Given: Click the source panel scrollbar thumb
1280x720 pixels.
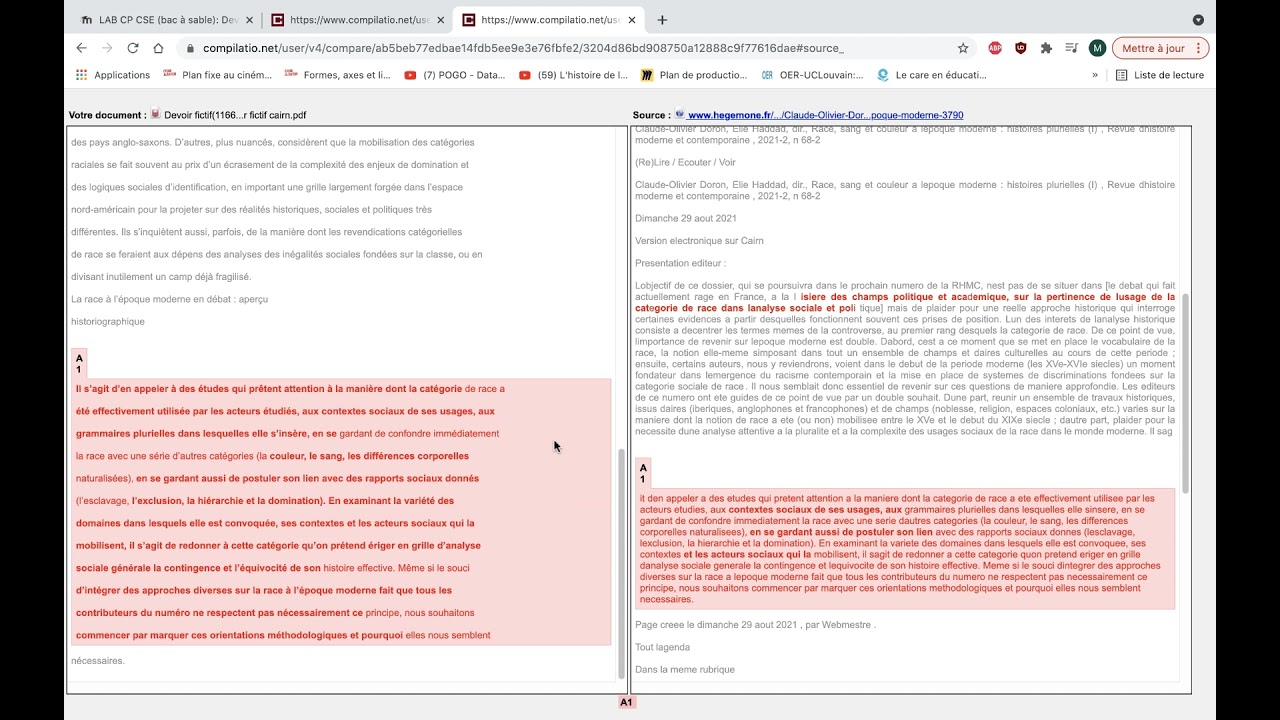Looking at the screenshot, I should pyautogui.click(x=1186, y=393).
